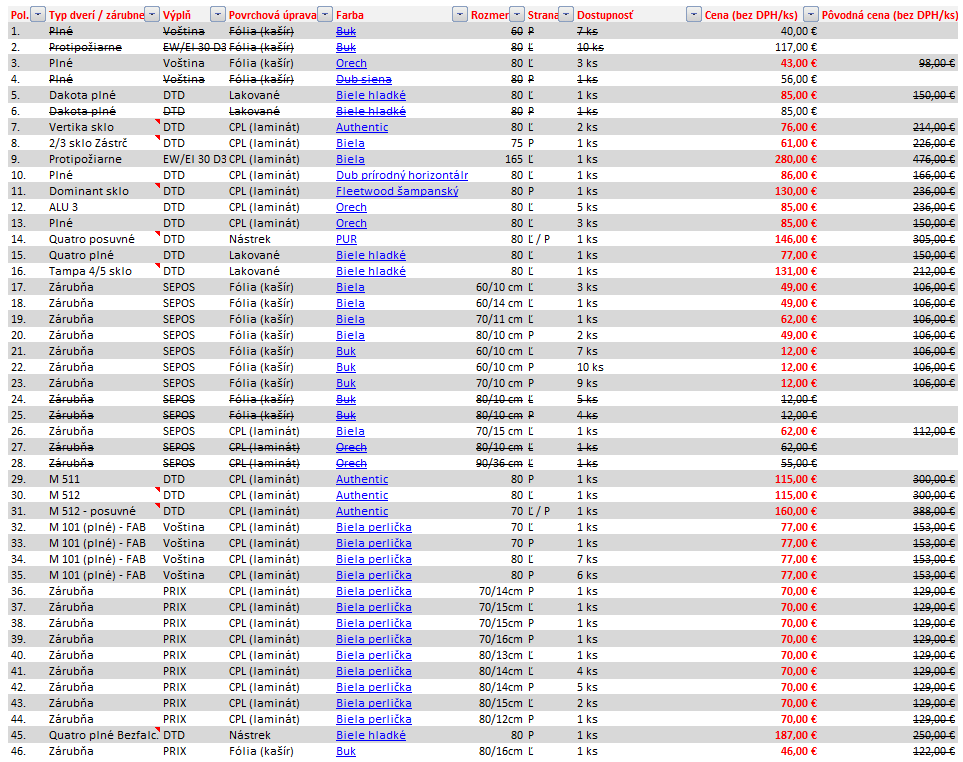Select the 98,00 € original price cell
963x762 pixels.
click(x=936, y=63)
